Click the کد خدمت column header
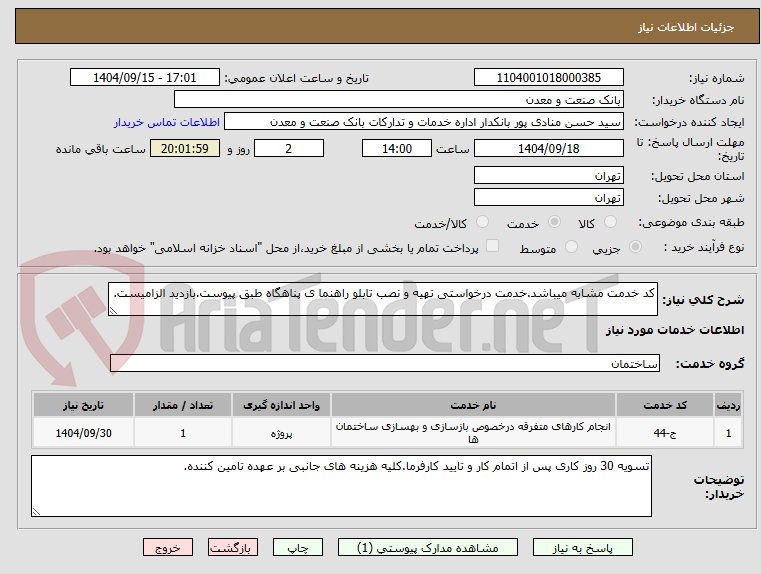The height and width of the screenshot is (574, 761). pos(664,405)
